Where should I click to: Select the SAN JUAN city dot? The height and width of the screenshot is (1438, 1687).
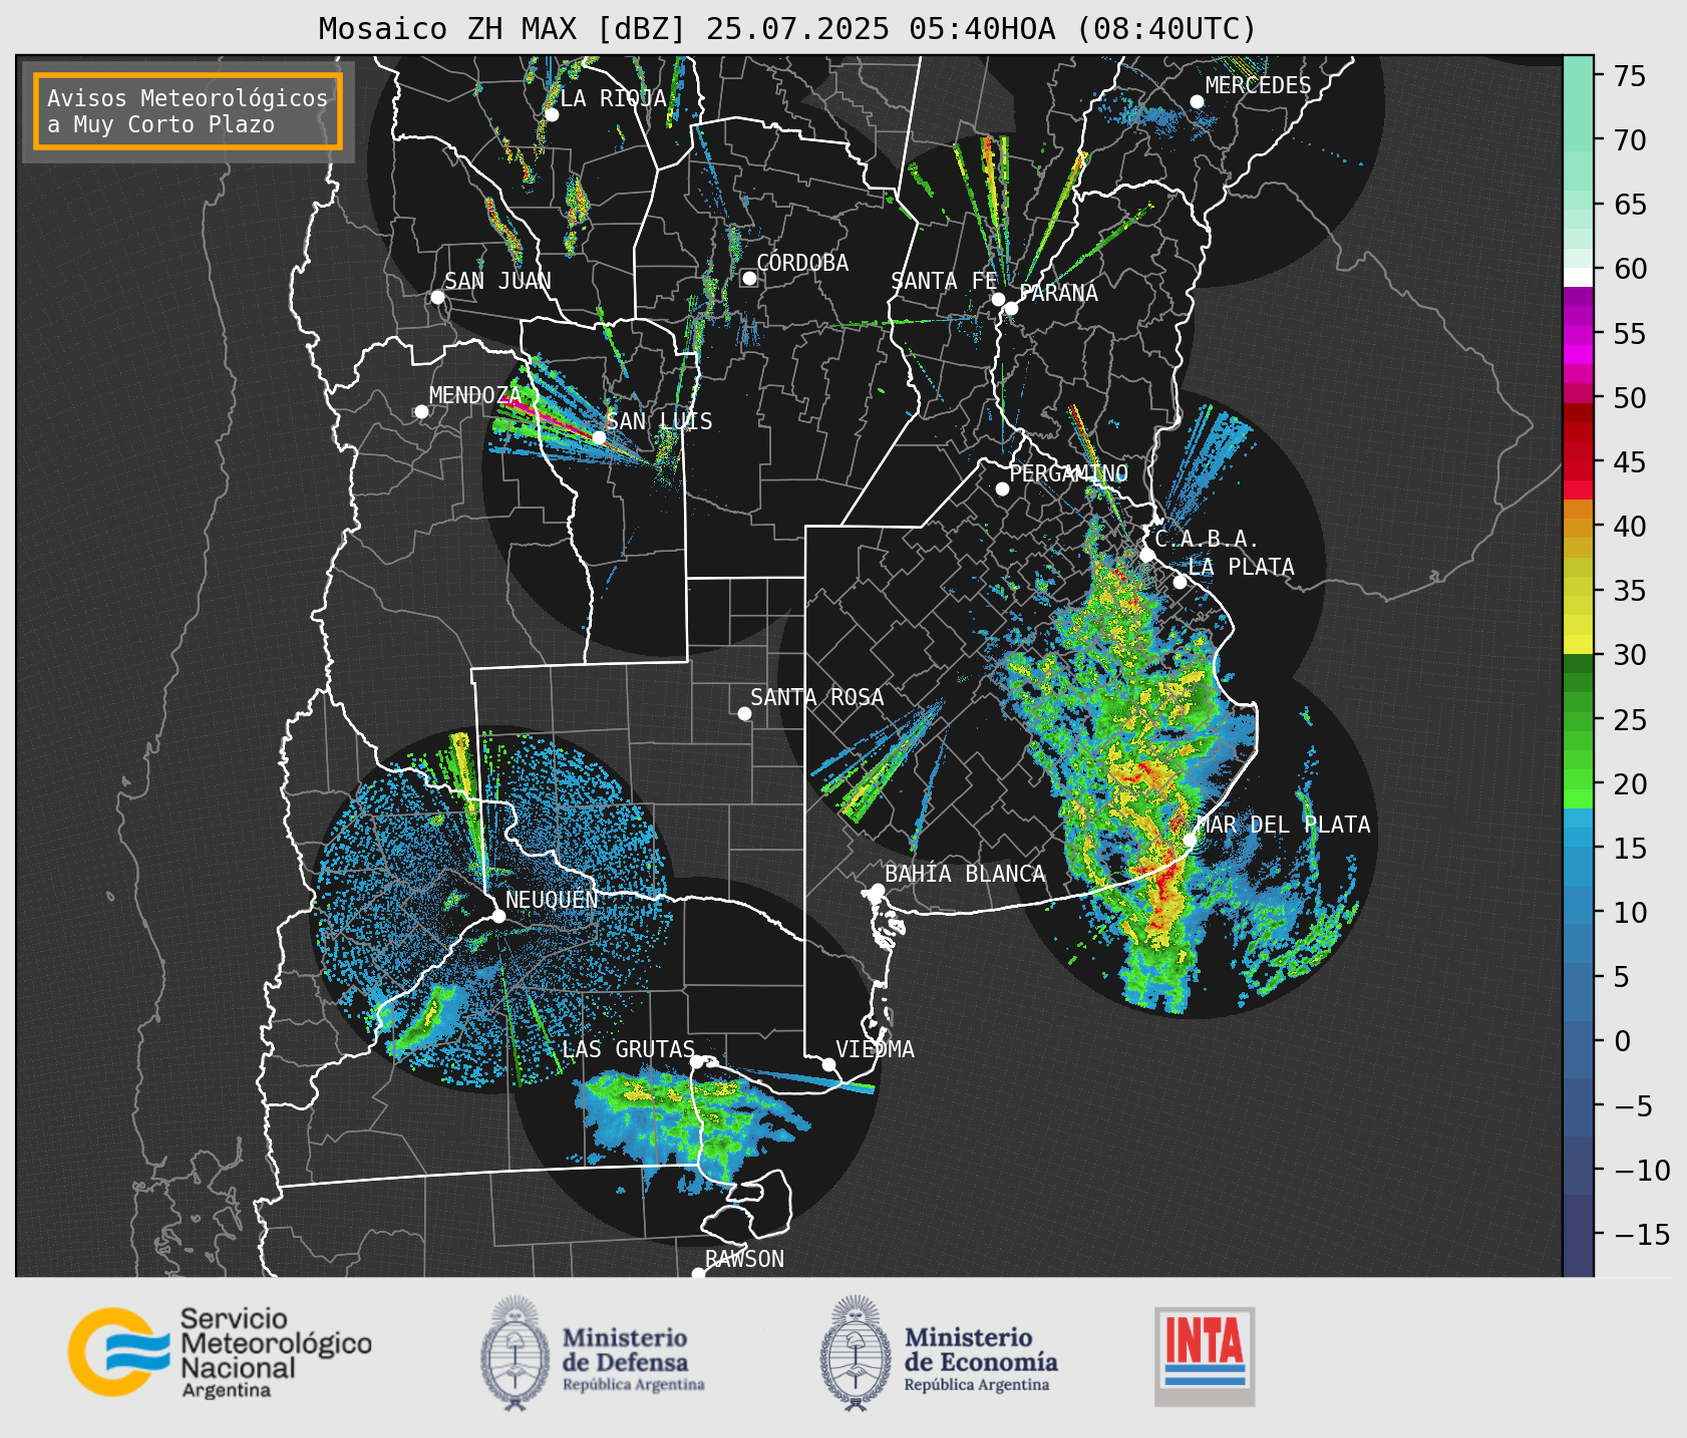pos(437,297)
